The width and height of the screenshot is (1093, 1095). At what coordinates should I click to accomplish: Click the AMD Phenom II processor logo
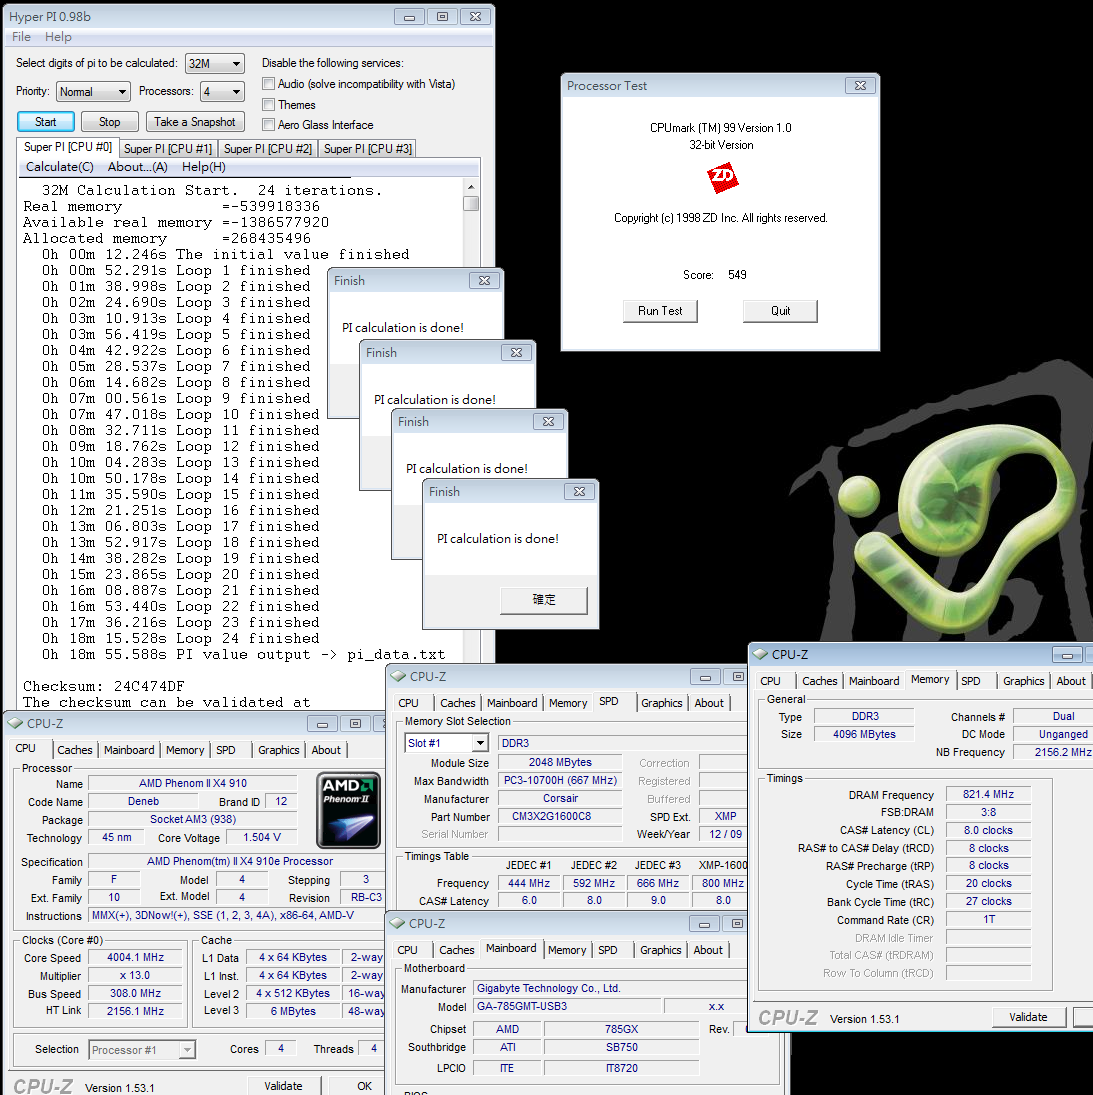[x=349, y=809]
